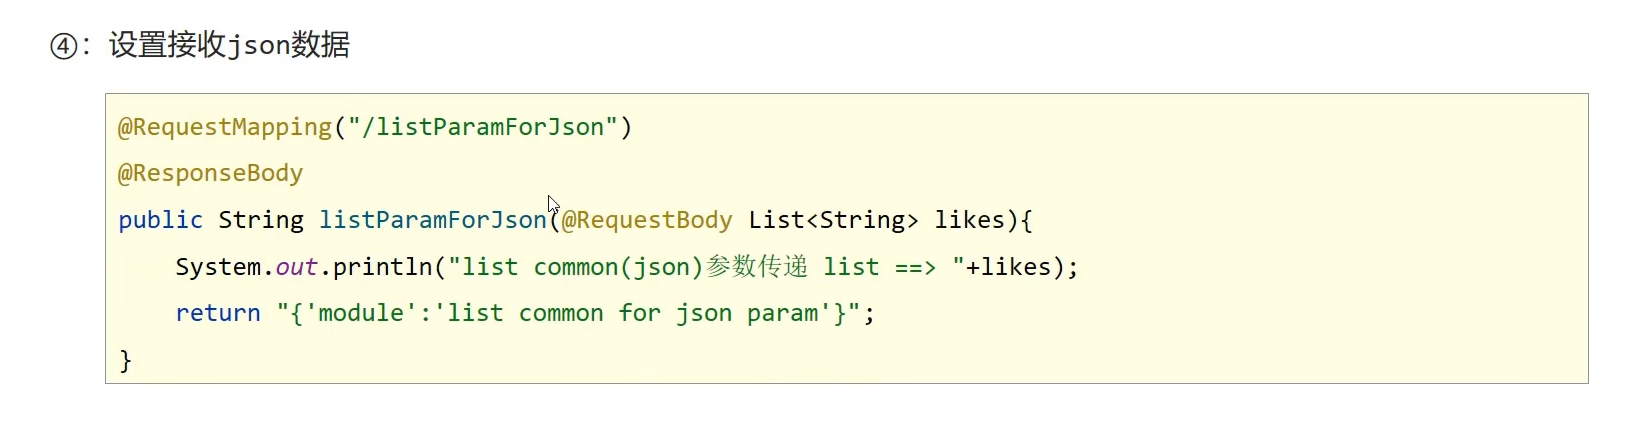Viewport: 1627px width, 429px height.
Task: Click the listParamForJson method name
Action: [x=432, y=220]
